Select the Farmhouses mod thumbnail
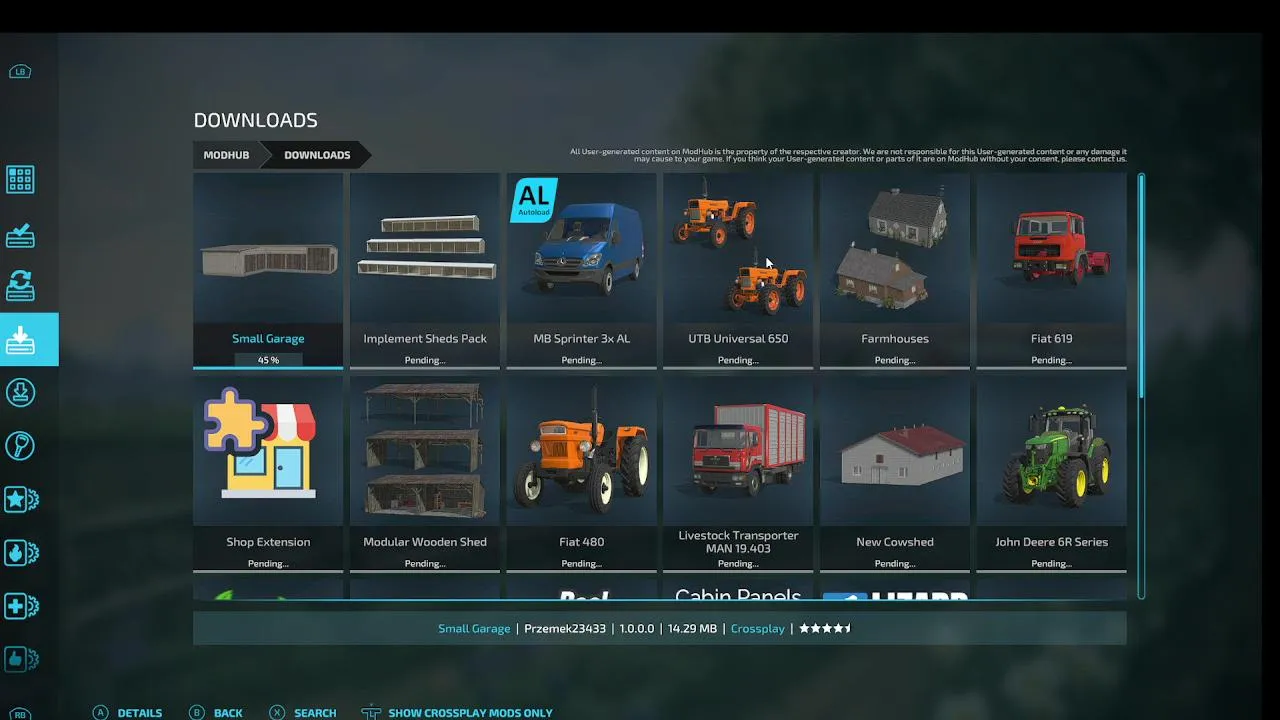Screen dimensions: 1280x720 click(x=895, y=248)
